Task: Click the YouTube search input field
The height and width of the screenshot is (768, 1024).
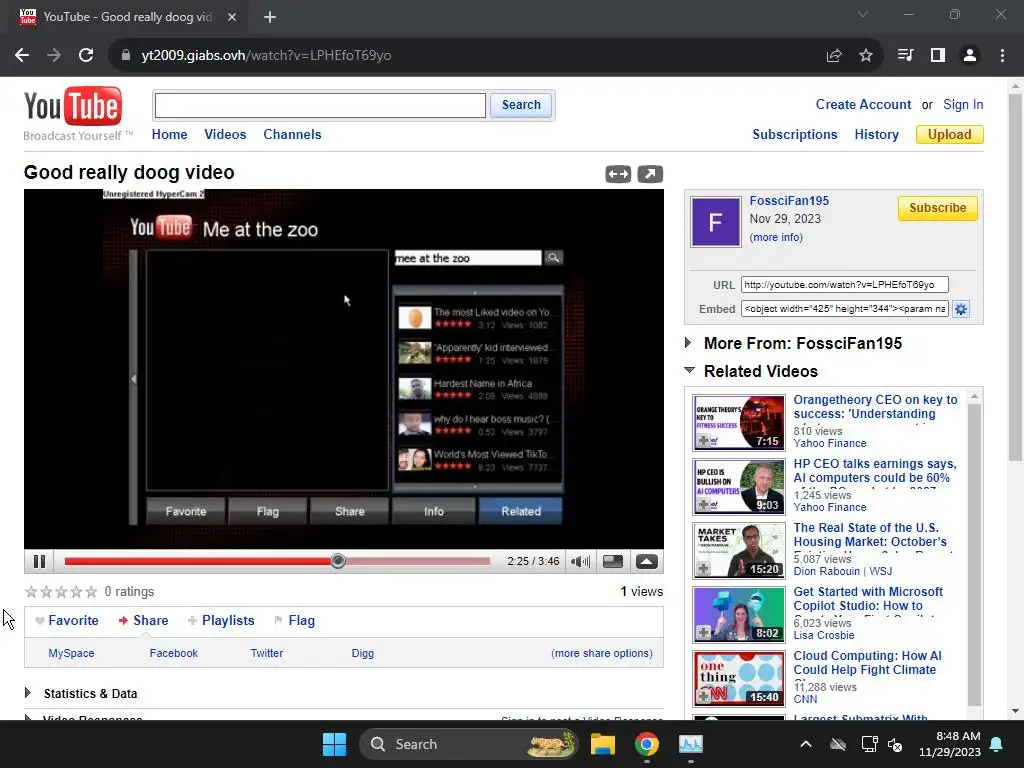Action: [x=320, y=105]
